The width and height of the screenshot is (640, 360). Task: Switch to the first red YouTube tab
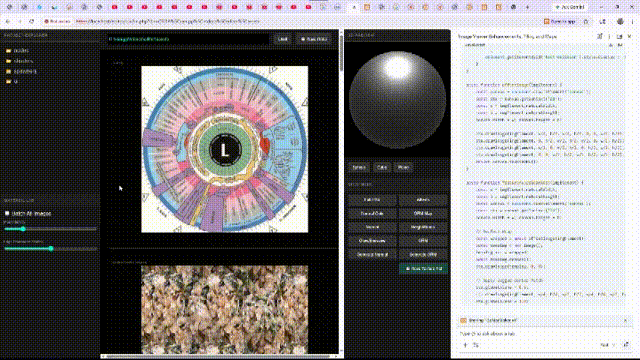point(115,7)
